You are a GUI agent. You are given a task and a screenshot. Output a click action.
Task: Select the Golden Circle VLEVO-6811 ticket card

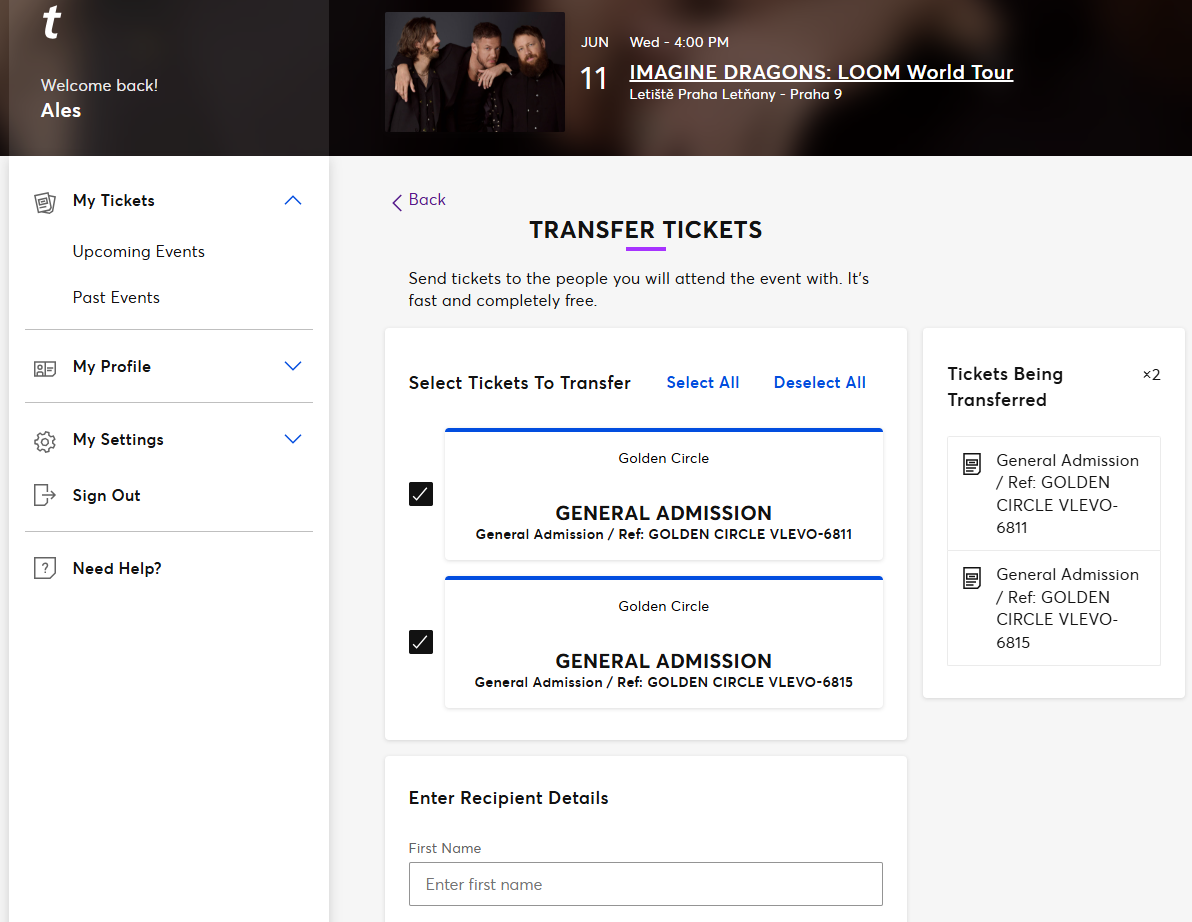[x=664, y=494]
